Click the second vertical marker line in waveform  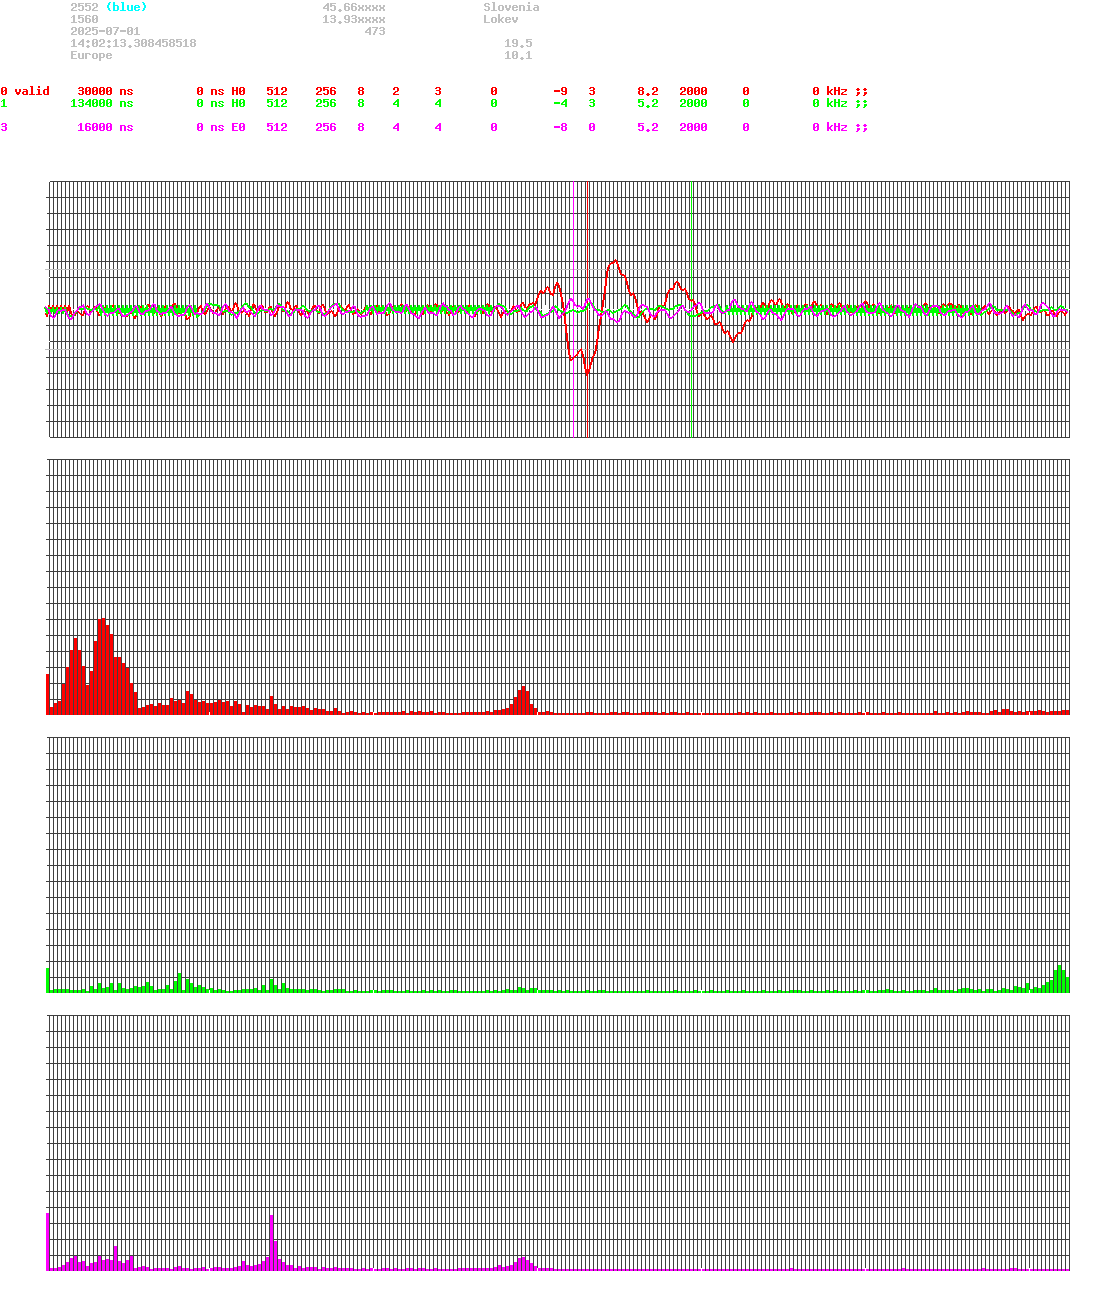(x=691, y=309)
